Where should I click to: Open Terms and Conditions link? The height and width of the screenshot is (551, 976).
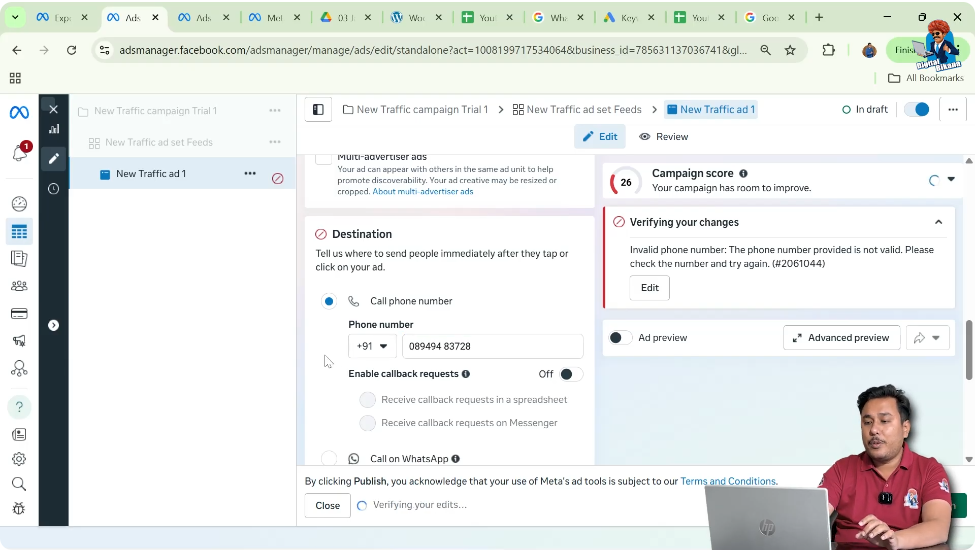pos(728,481)
